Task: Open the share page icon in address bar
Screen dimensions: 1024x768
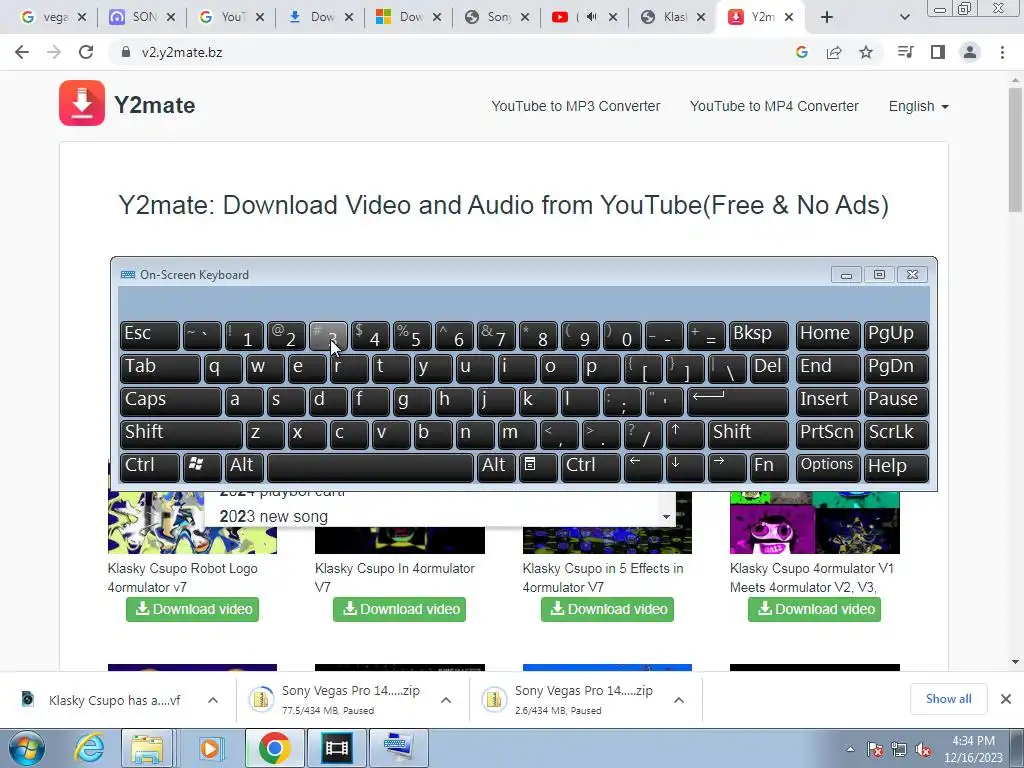Action: tap(834, 52)
